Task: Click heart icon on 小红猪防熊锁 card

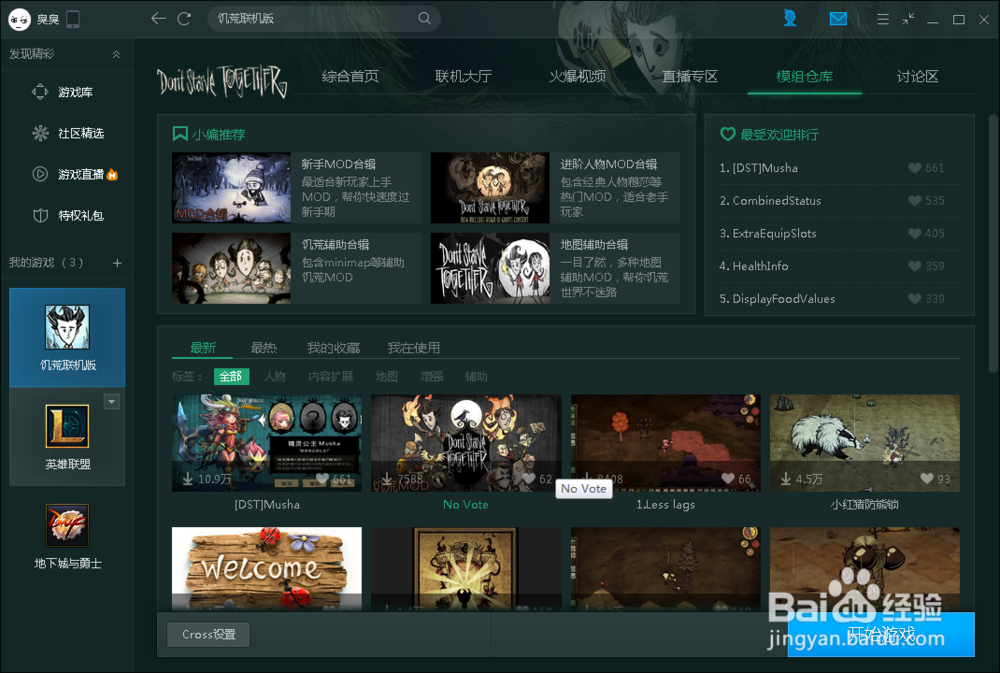Action: (x=927, y=478)
